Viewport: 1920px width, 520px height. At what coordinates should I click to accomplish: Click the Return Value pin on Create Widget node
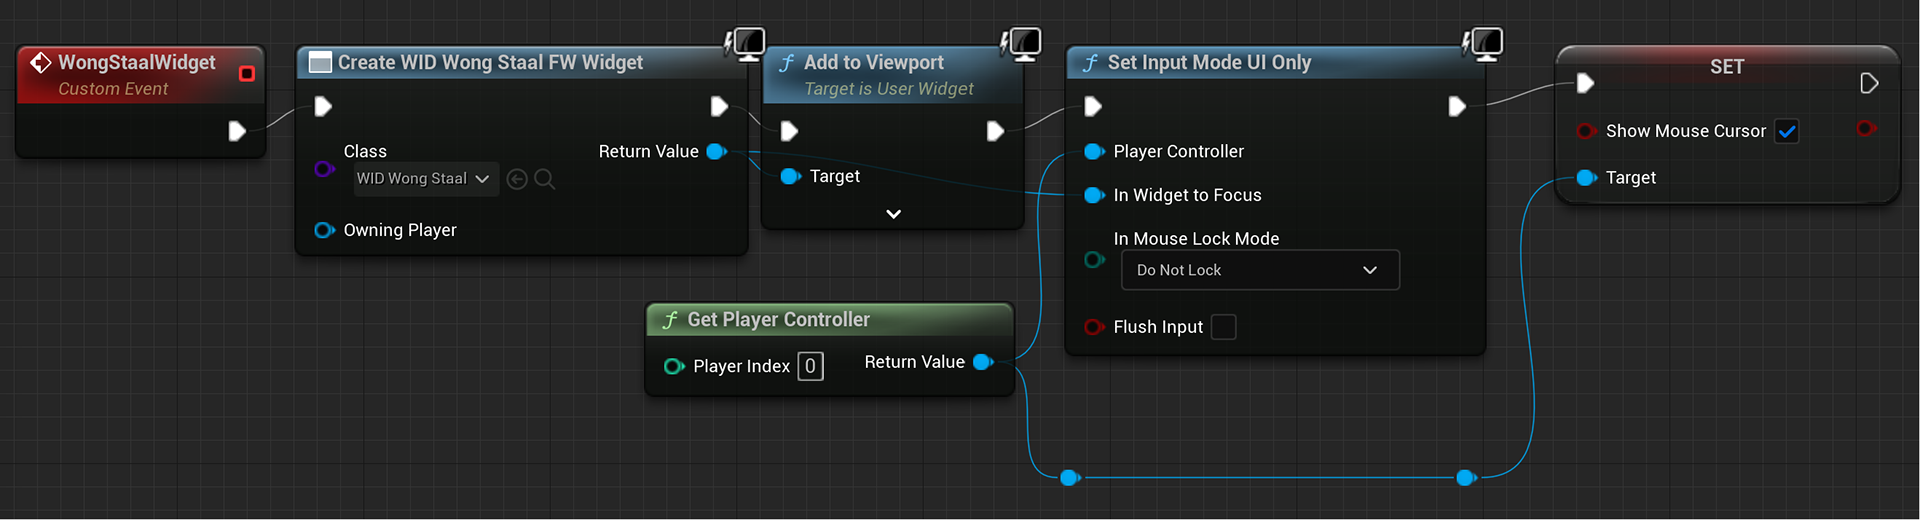point(716,152)
